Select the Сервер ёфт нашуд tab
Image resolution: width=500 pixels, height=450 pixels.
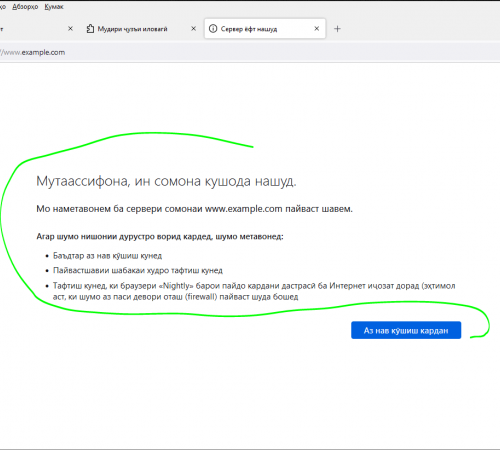265,29
